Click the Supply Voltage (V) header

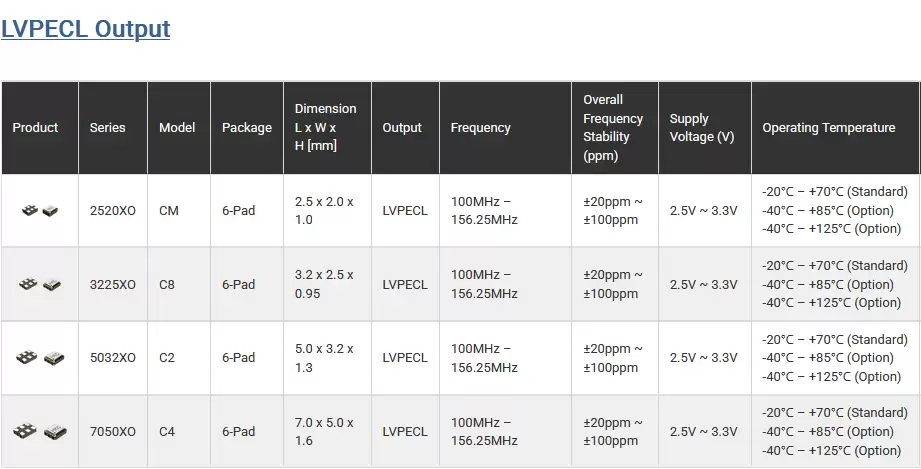point(702,128)
